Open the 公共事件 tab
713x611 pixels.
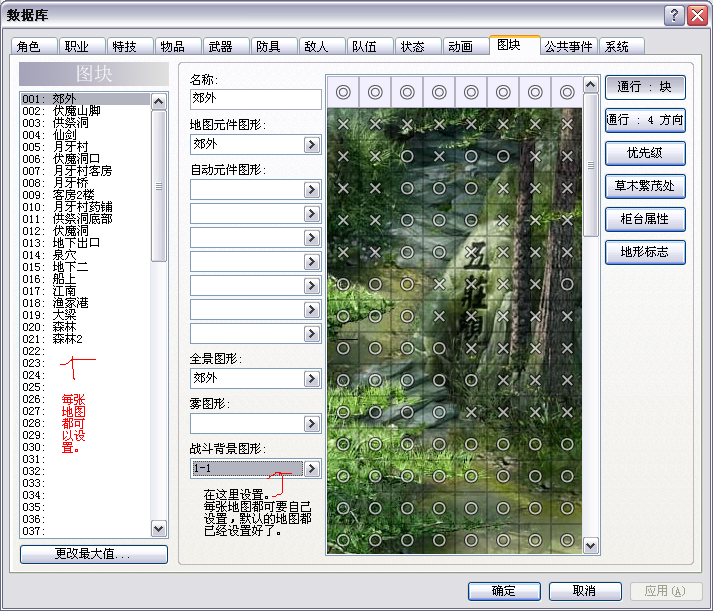coord(569,46)
